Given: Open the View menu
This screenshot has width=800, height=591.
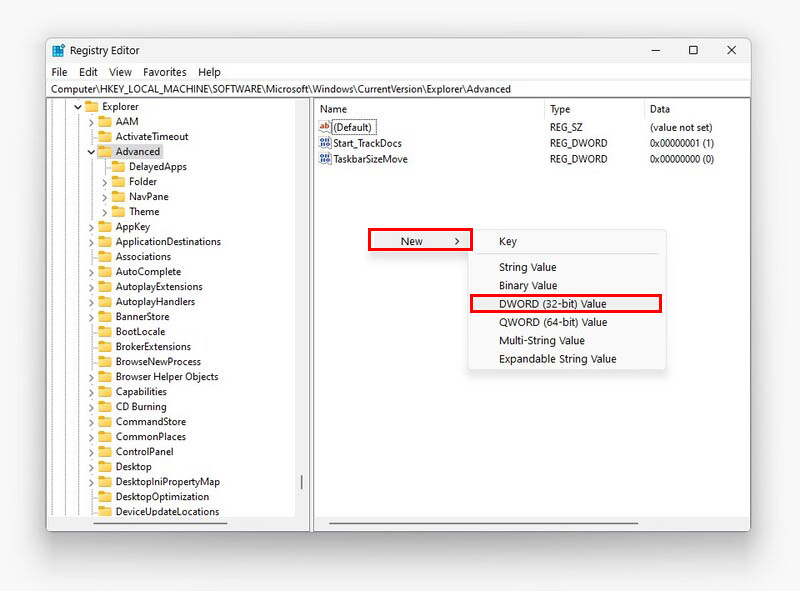Looking at the screenshot, I should (120, 72).
